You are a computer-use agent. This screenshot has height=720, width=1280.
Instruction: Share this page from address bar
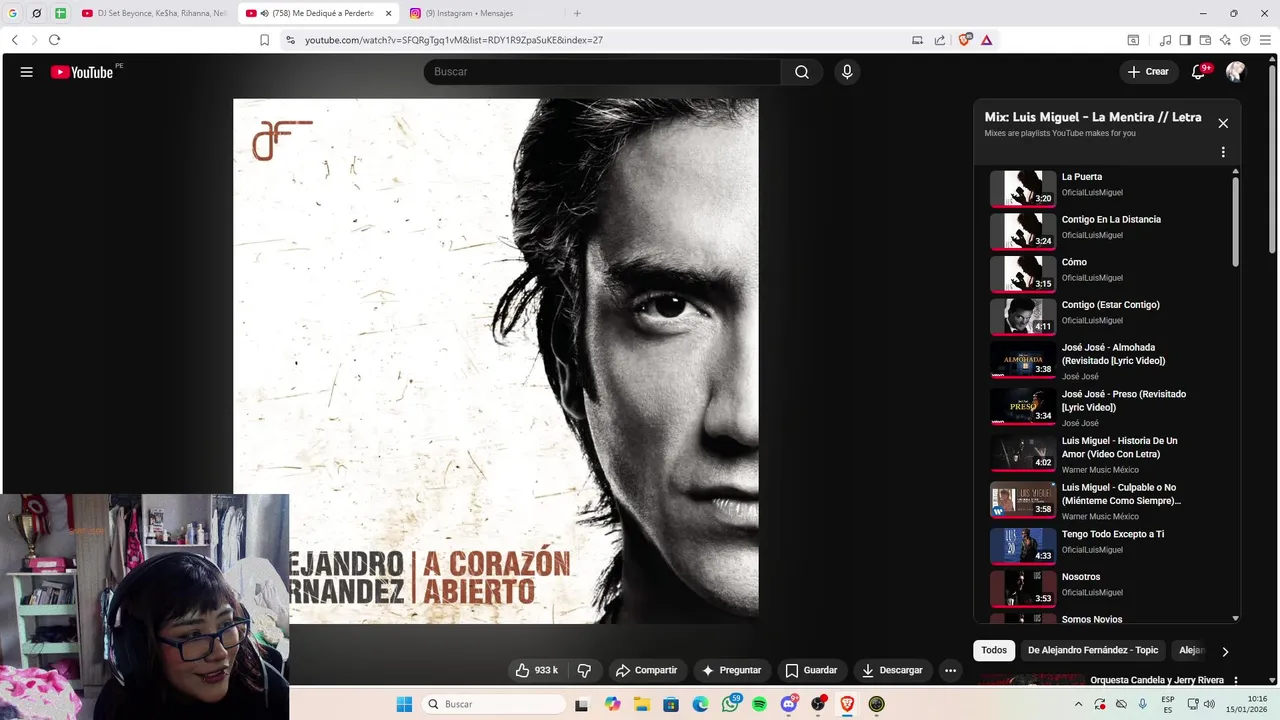[x=940, y=40]
